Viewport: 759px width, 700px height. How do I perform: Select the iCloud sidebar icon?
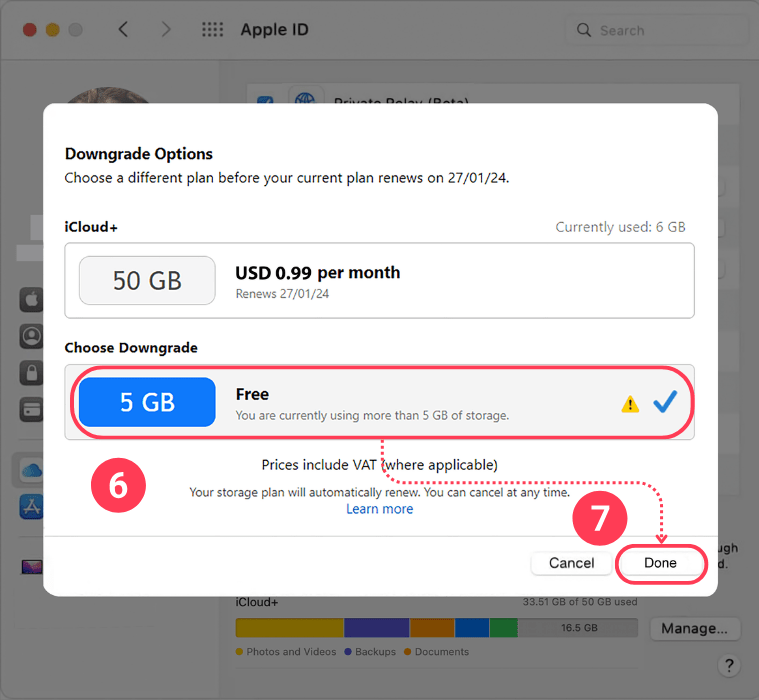point(31,470)
